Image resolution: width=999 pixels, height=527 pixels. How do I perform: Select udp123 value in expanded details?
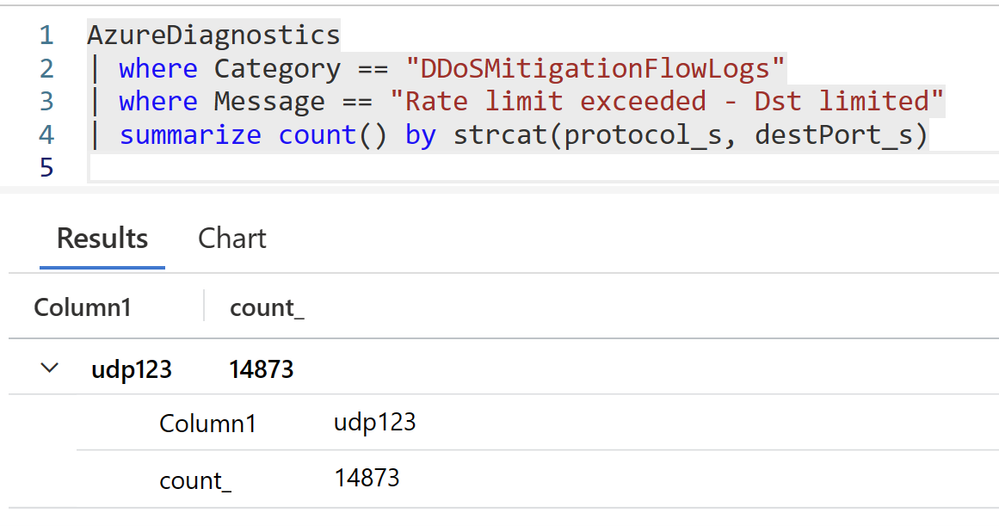(375, 422)
